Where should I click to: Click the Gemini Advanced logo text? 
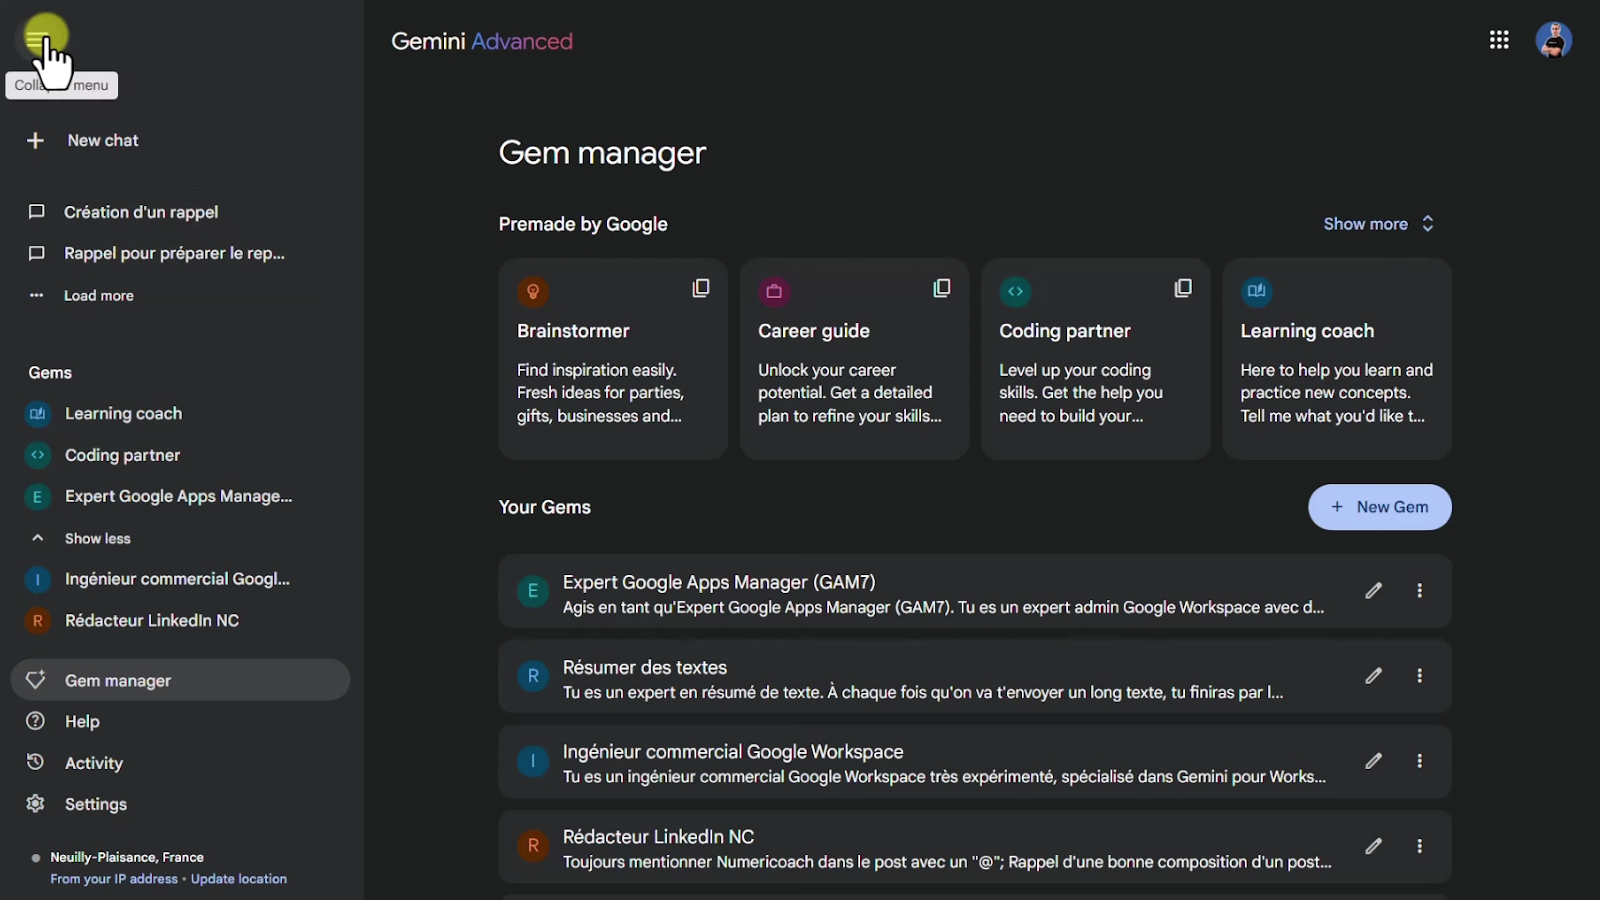(482, 41)
